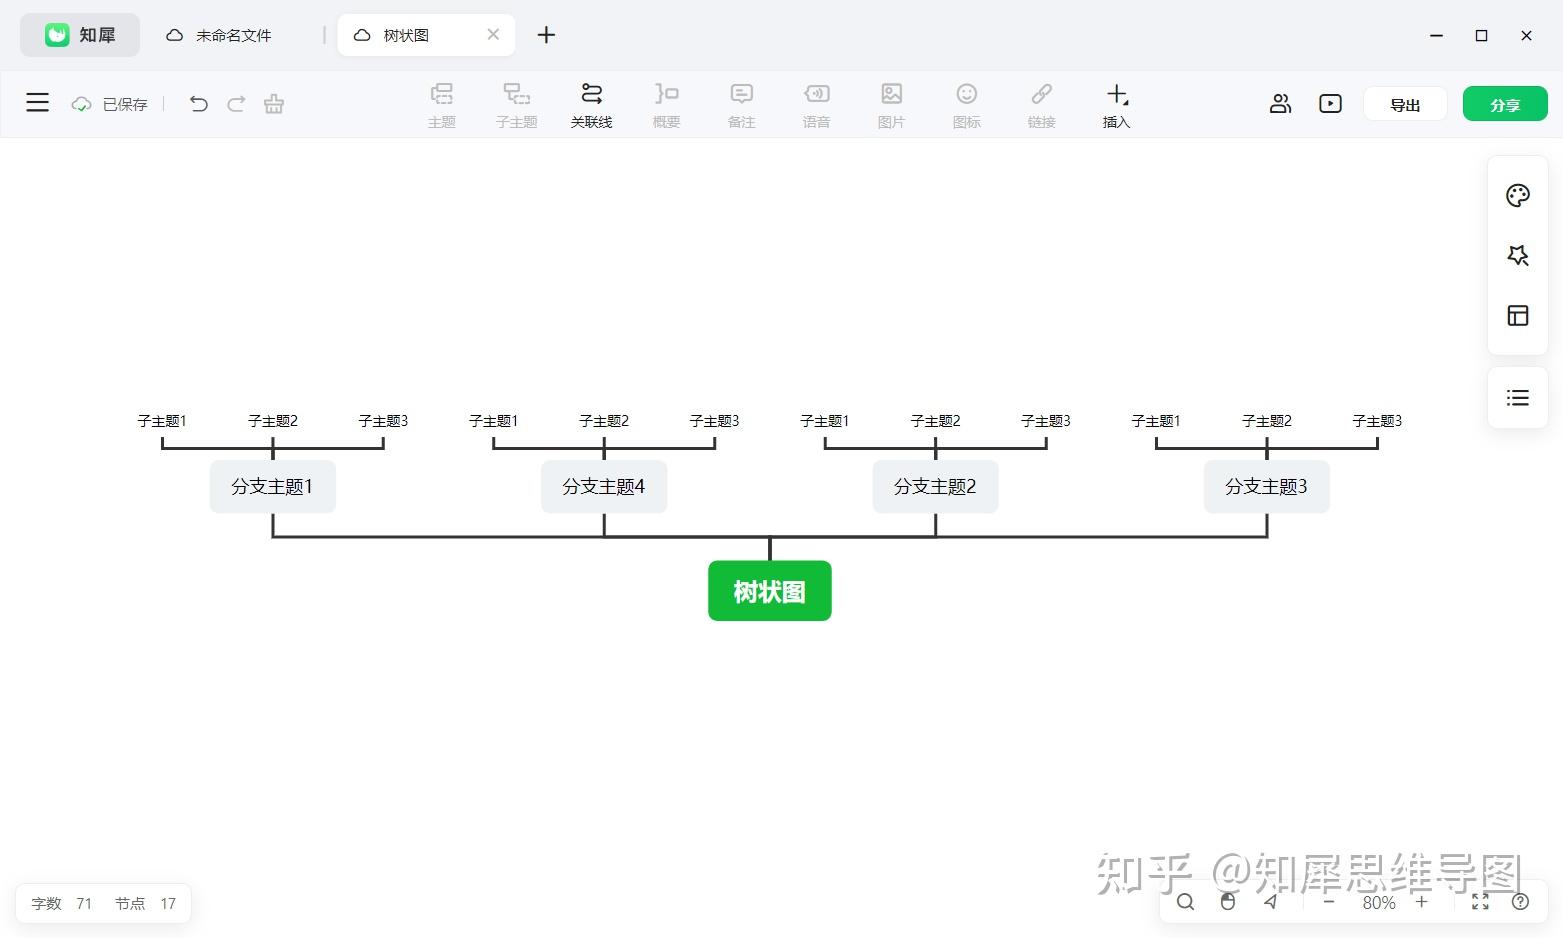Select the 关联线 relationship line tool

(x=592, y=103)
